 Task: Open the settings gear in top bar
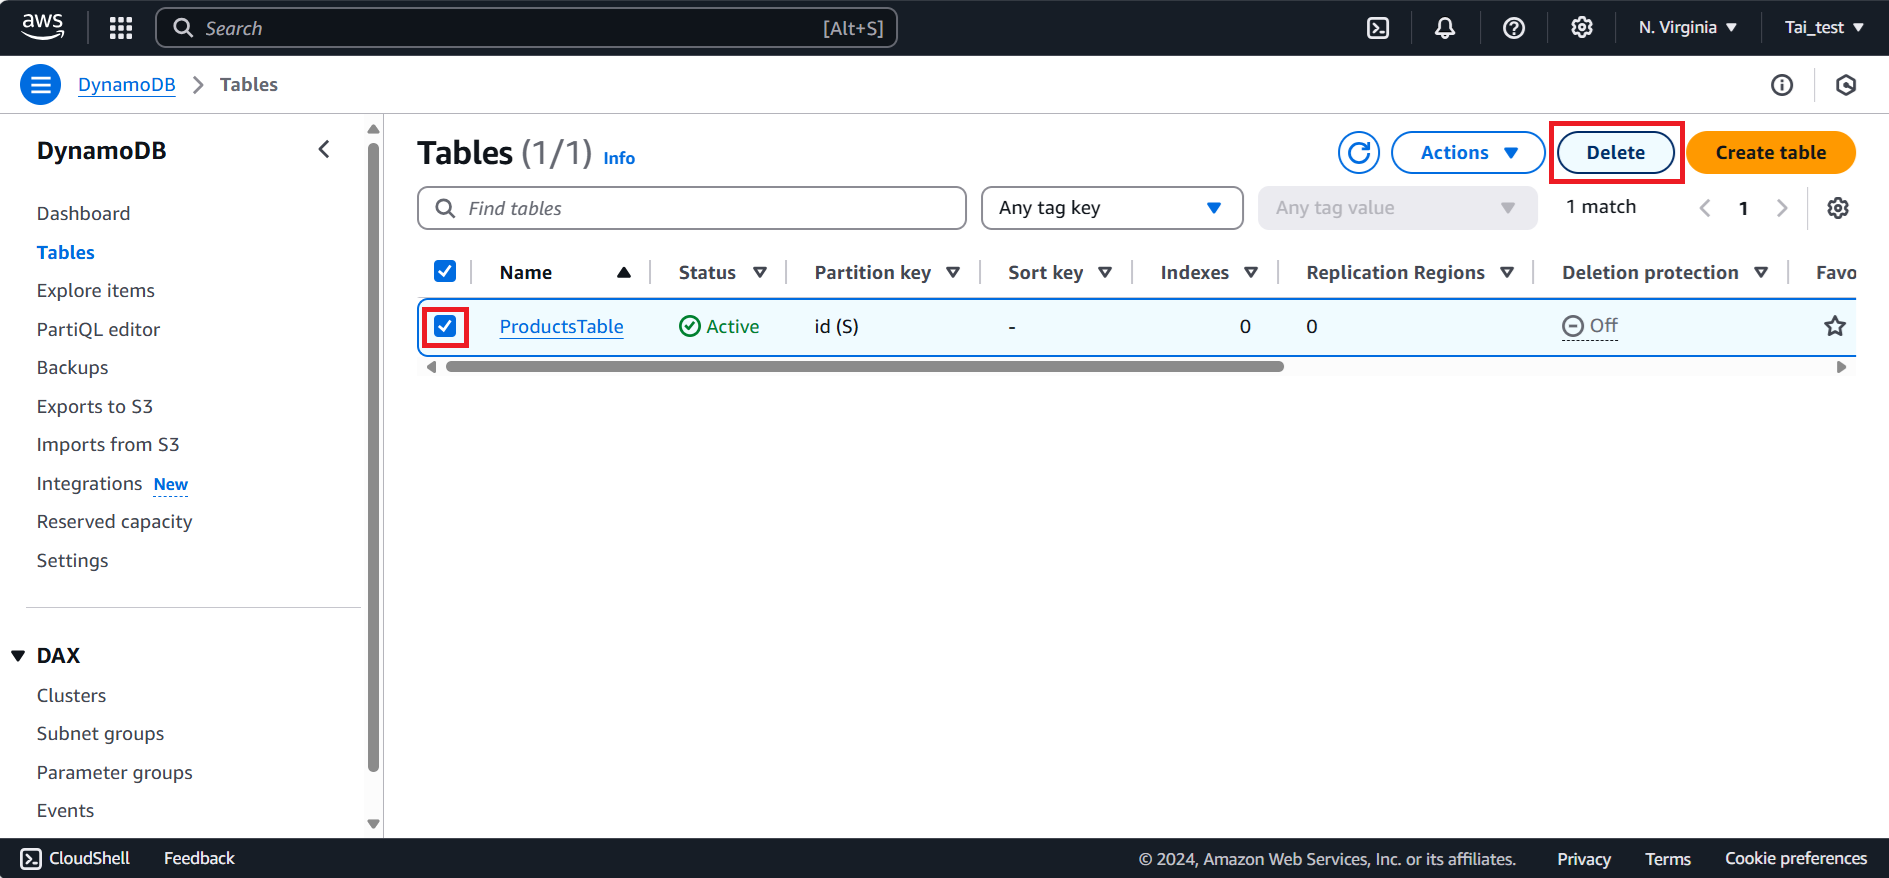pyautogui.click(x=1582, y=28)
